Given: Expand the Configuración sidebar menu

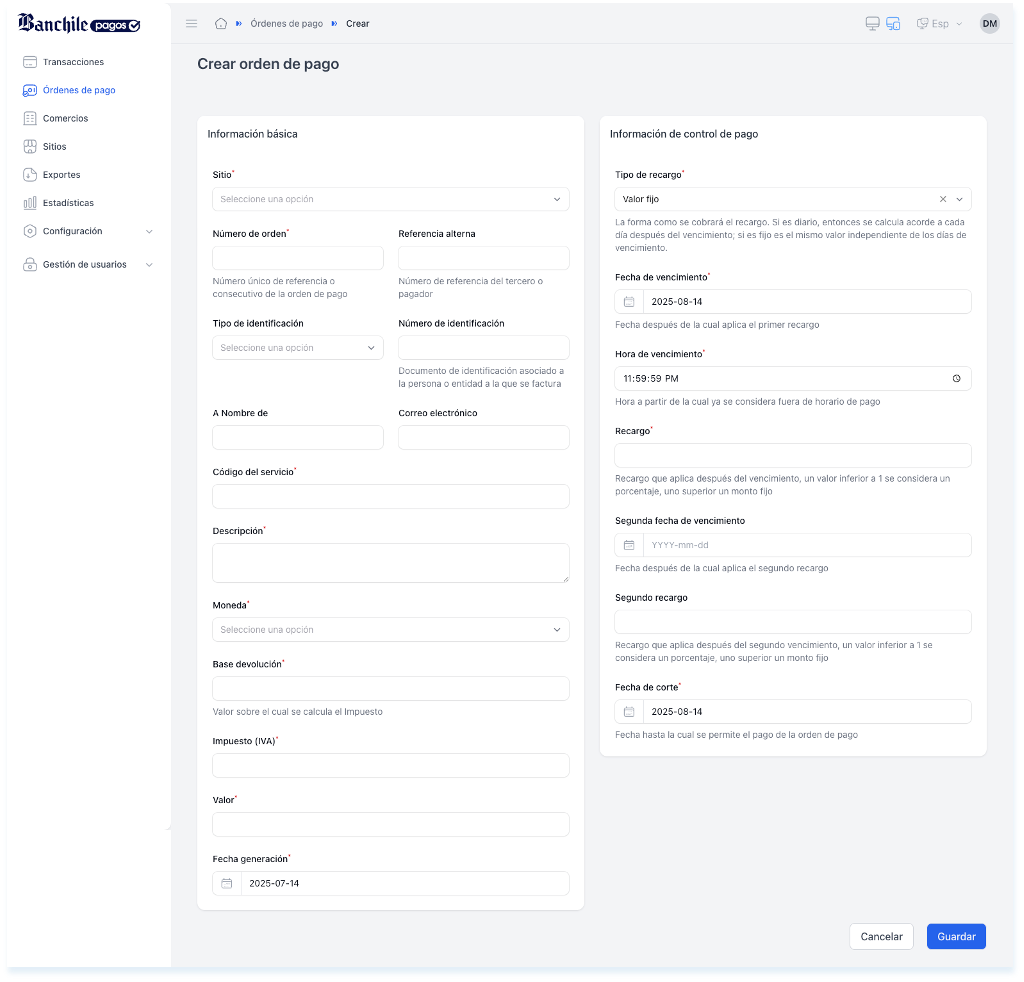Looking at the screenshot, I should click(88, 231).
